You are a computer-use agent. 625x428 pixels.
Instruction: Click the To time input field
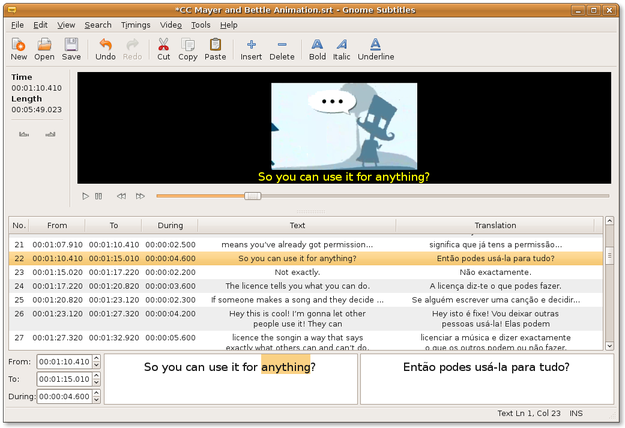click(65, 379)
